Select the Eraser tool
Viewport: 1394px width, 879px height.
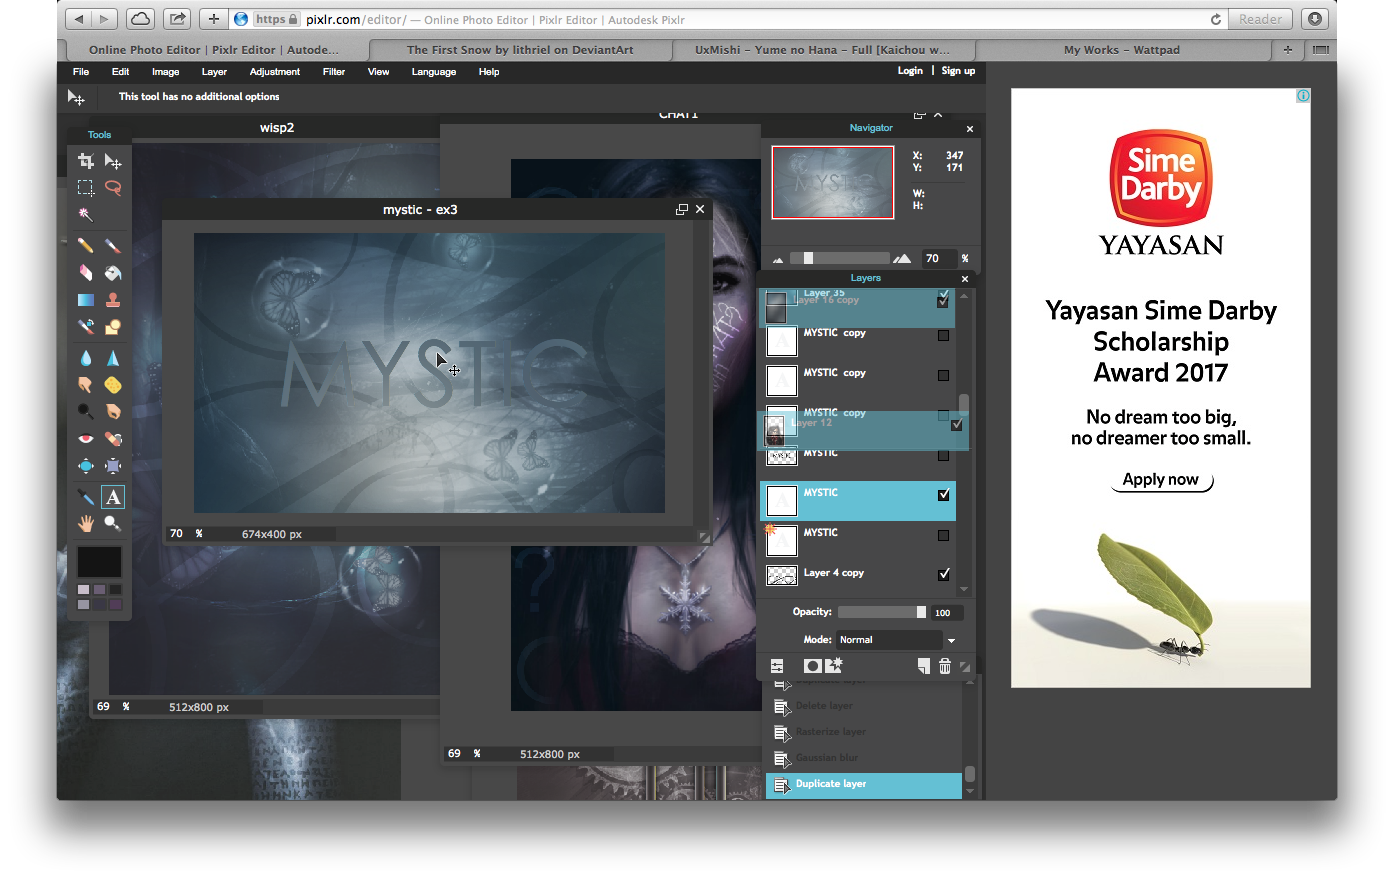(x=86, y=273)
